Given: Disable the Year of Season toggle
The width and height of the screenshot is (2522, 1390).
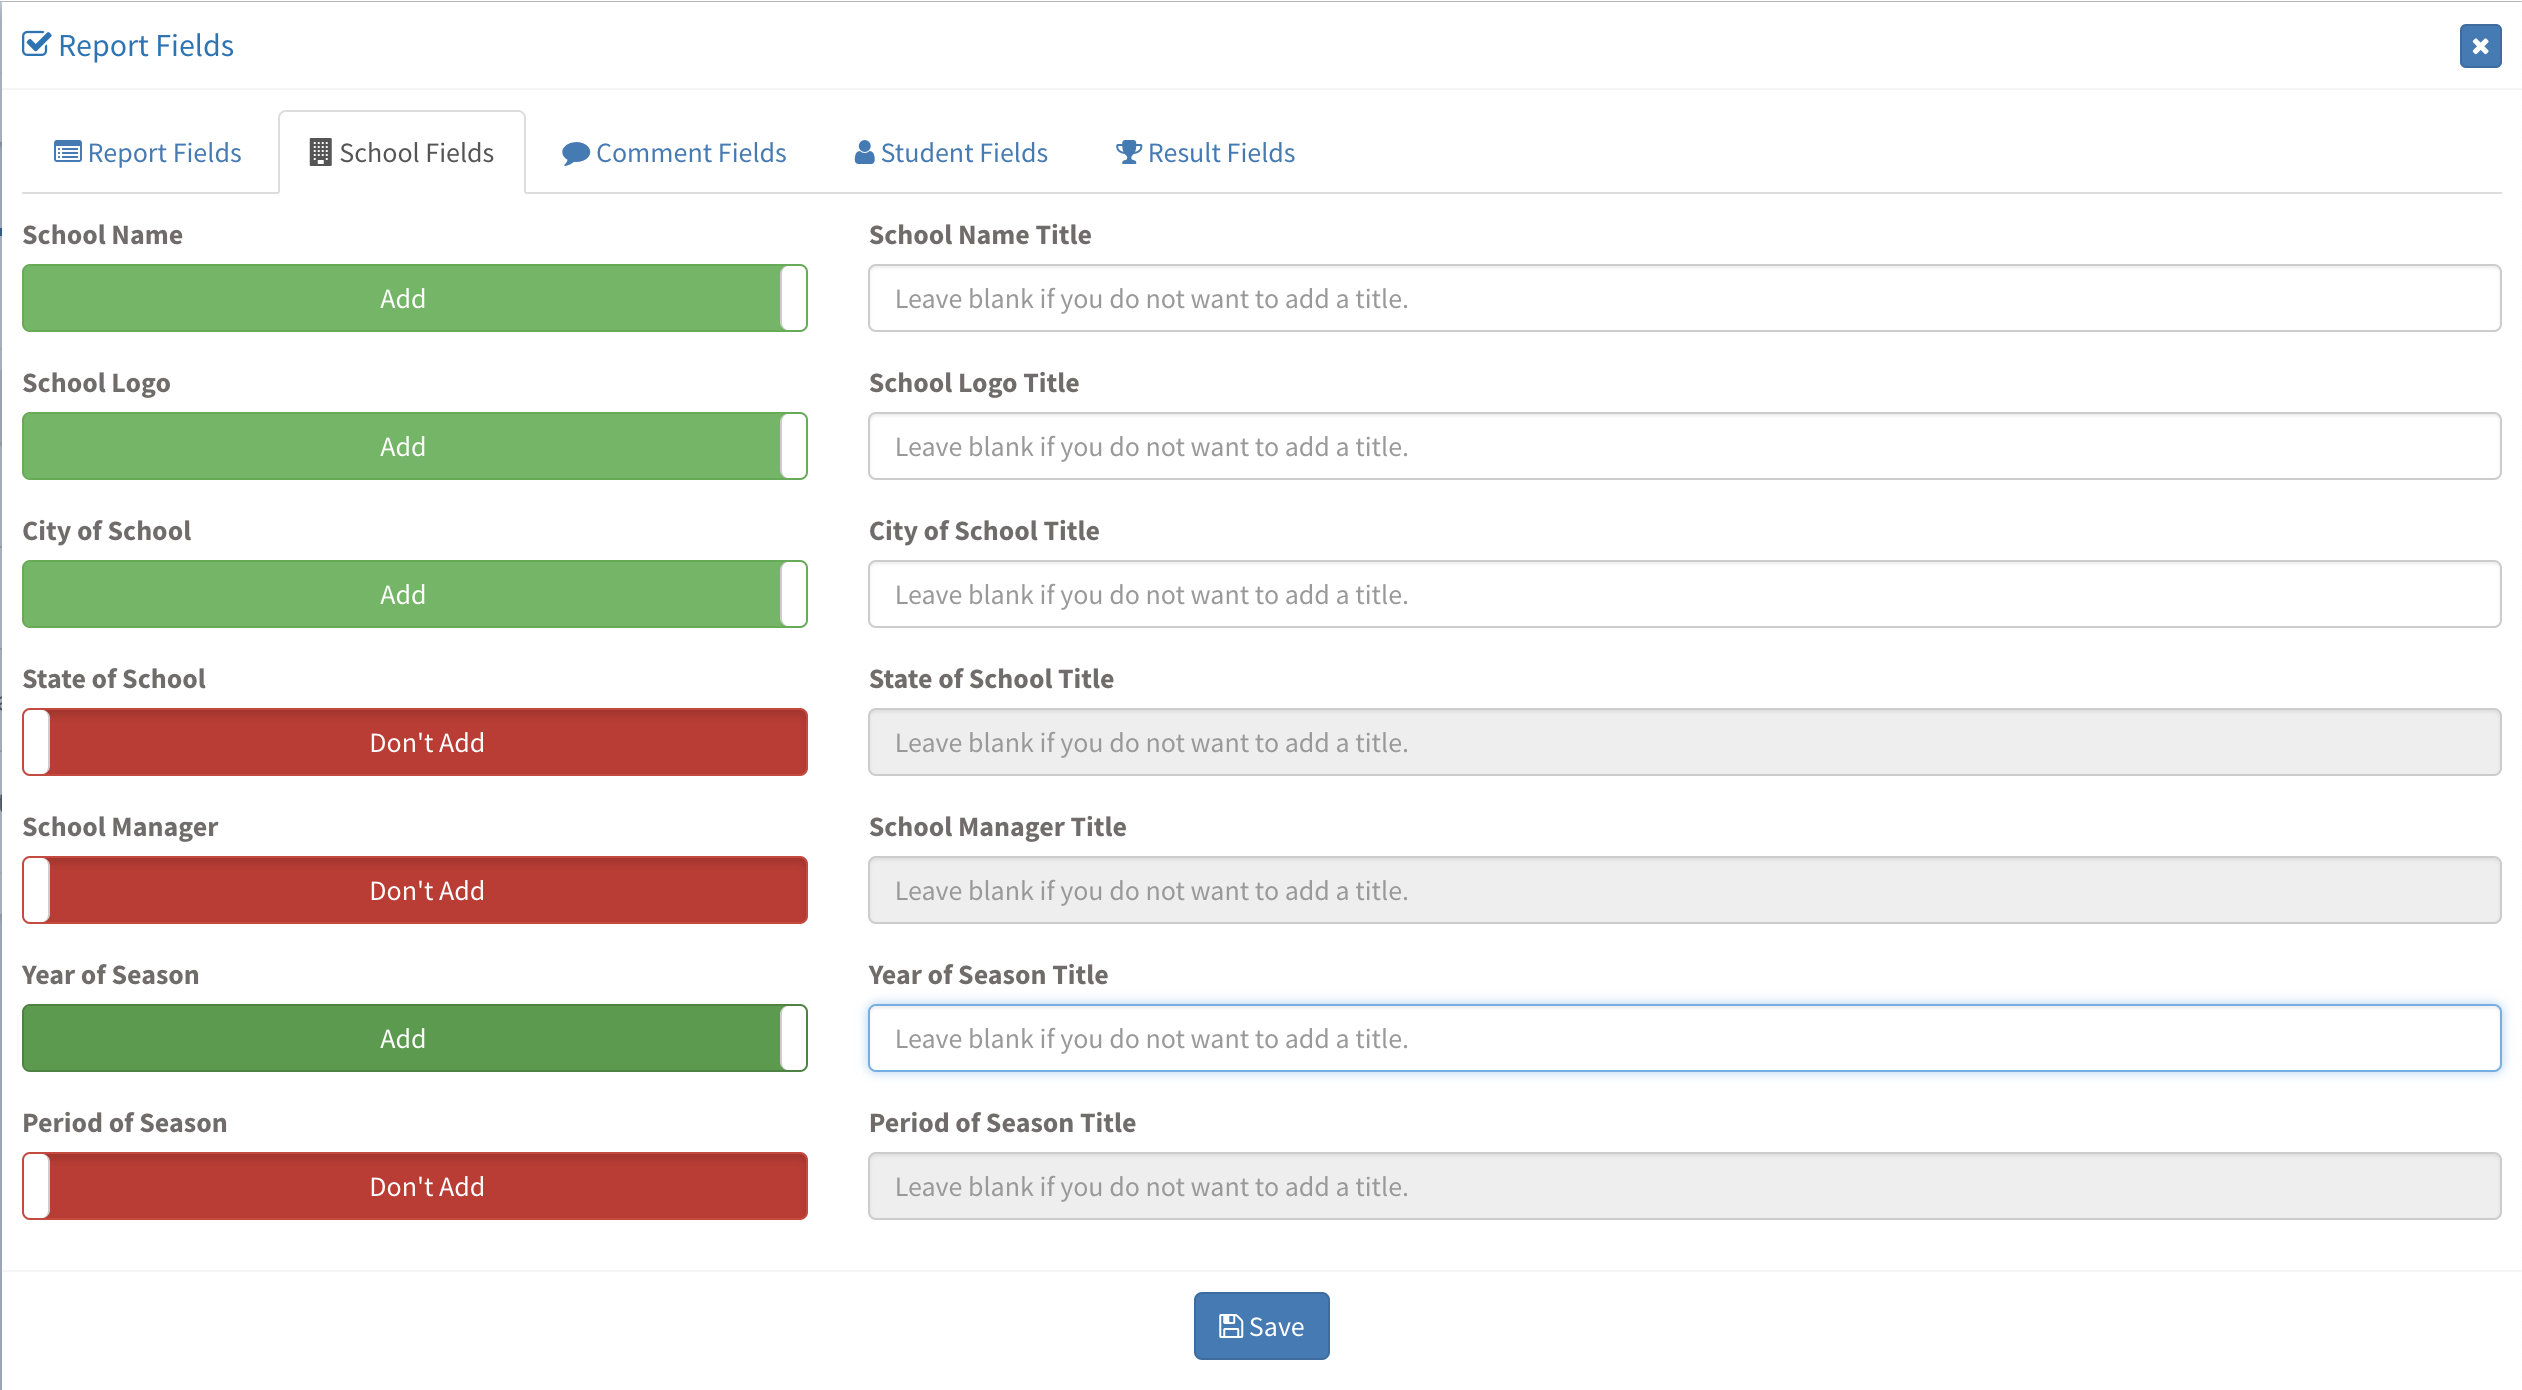Looking at the screenshot, I should point(414,1038).
